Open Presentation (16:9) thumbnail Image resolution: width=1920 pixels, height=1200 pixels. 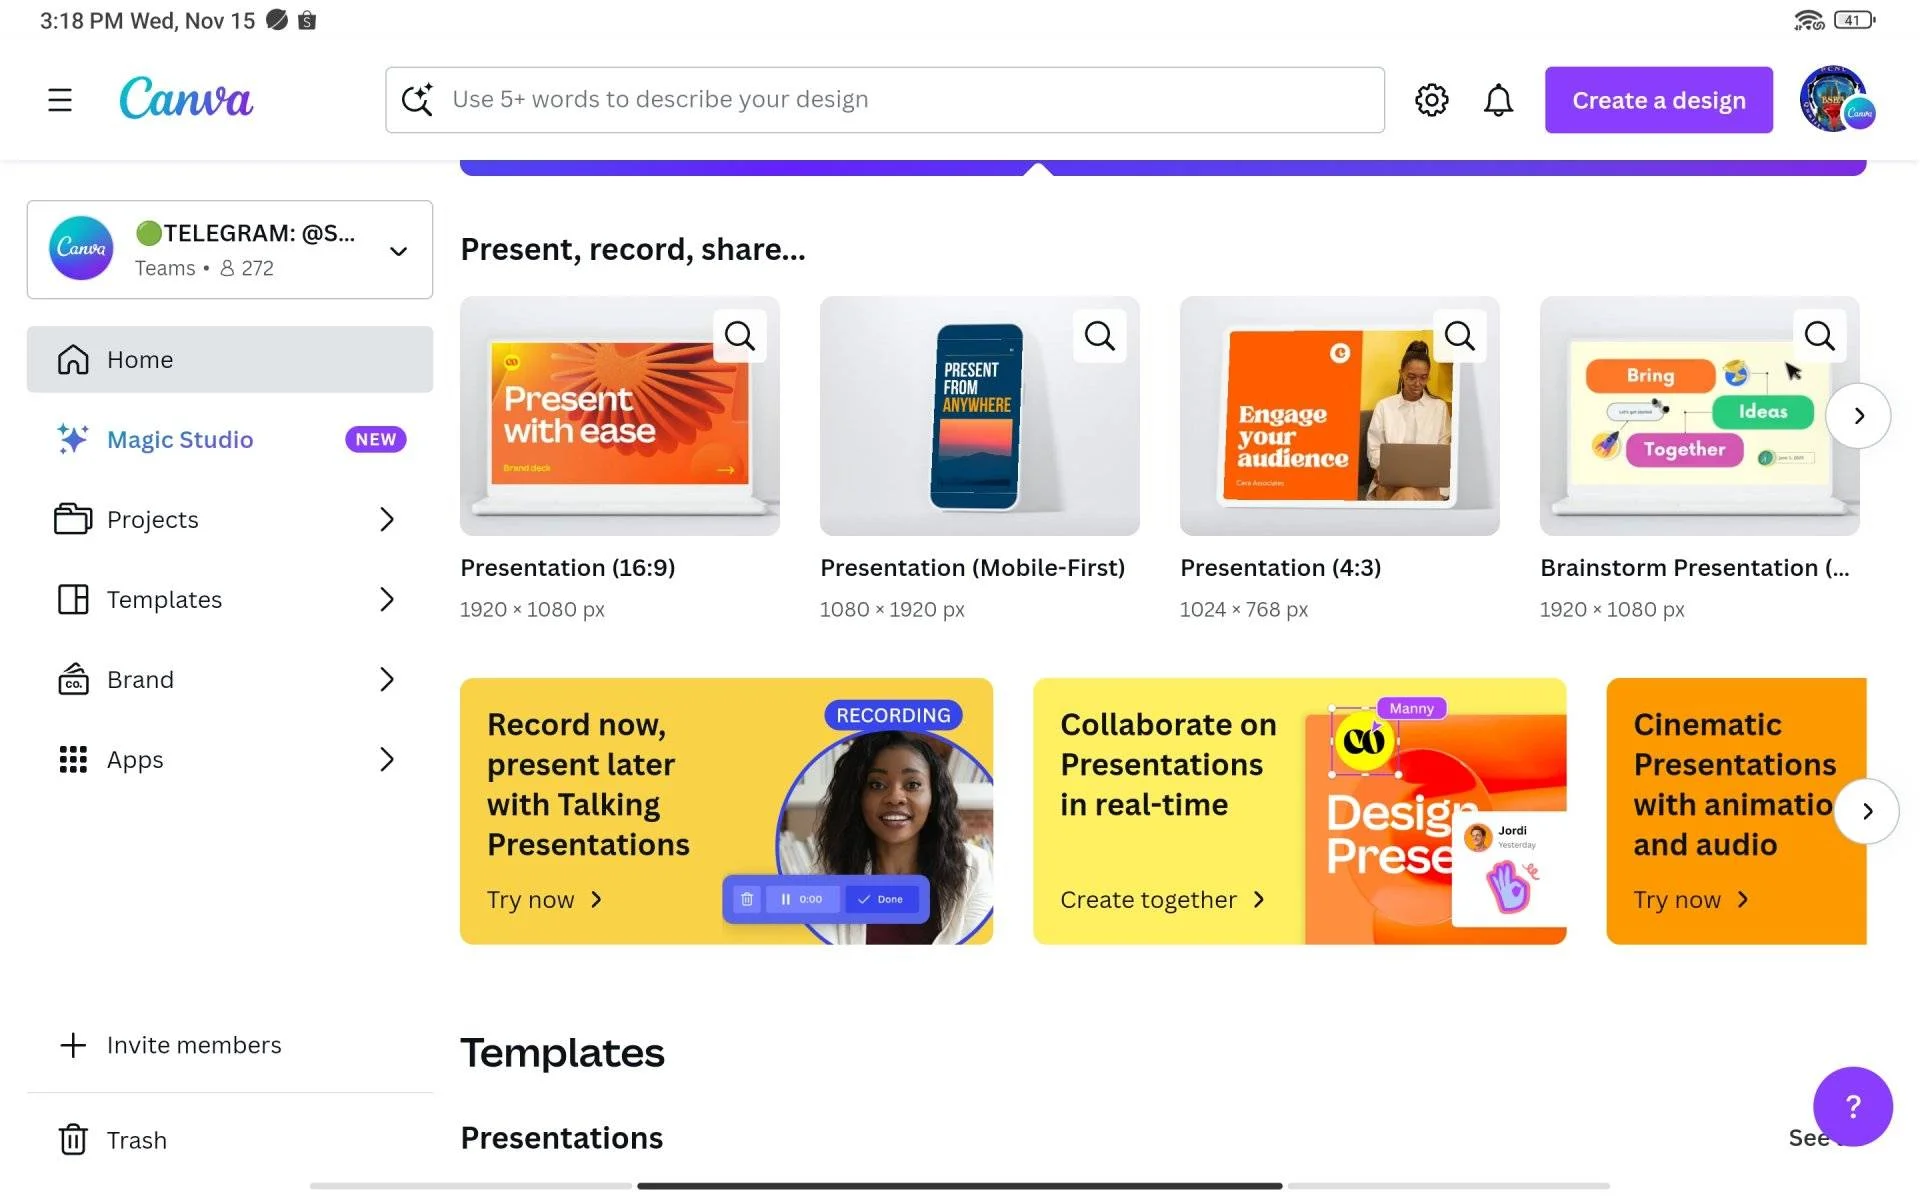pos(620,416)
